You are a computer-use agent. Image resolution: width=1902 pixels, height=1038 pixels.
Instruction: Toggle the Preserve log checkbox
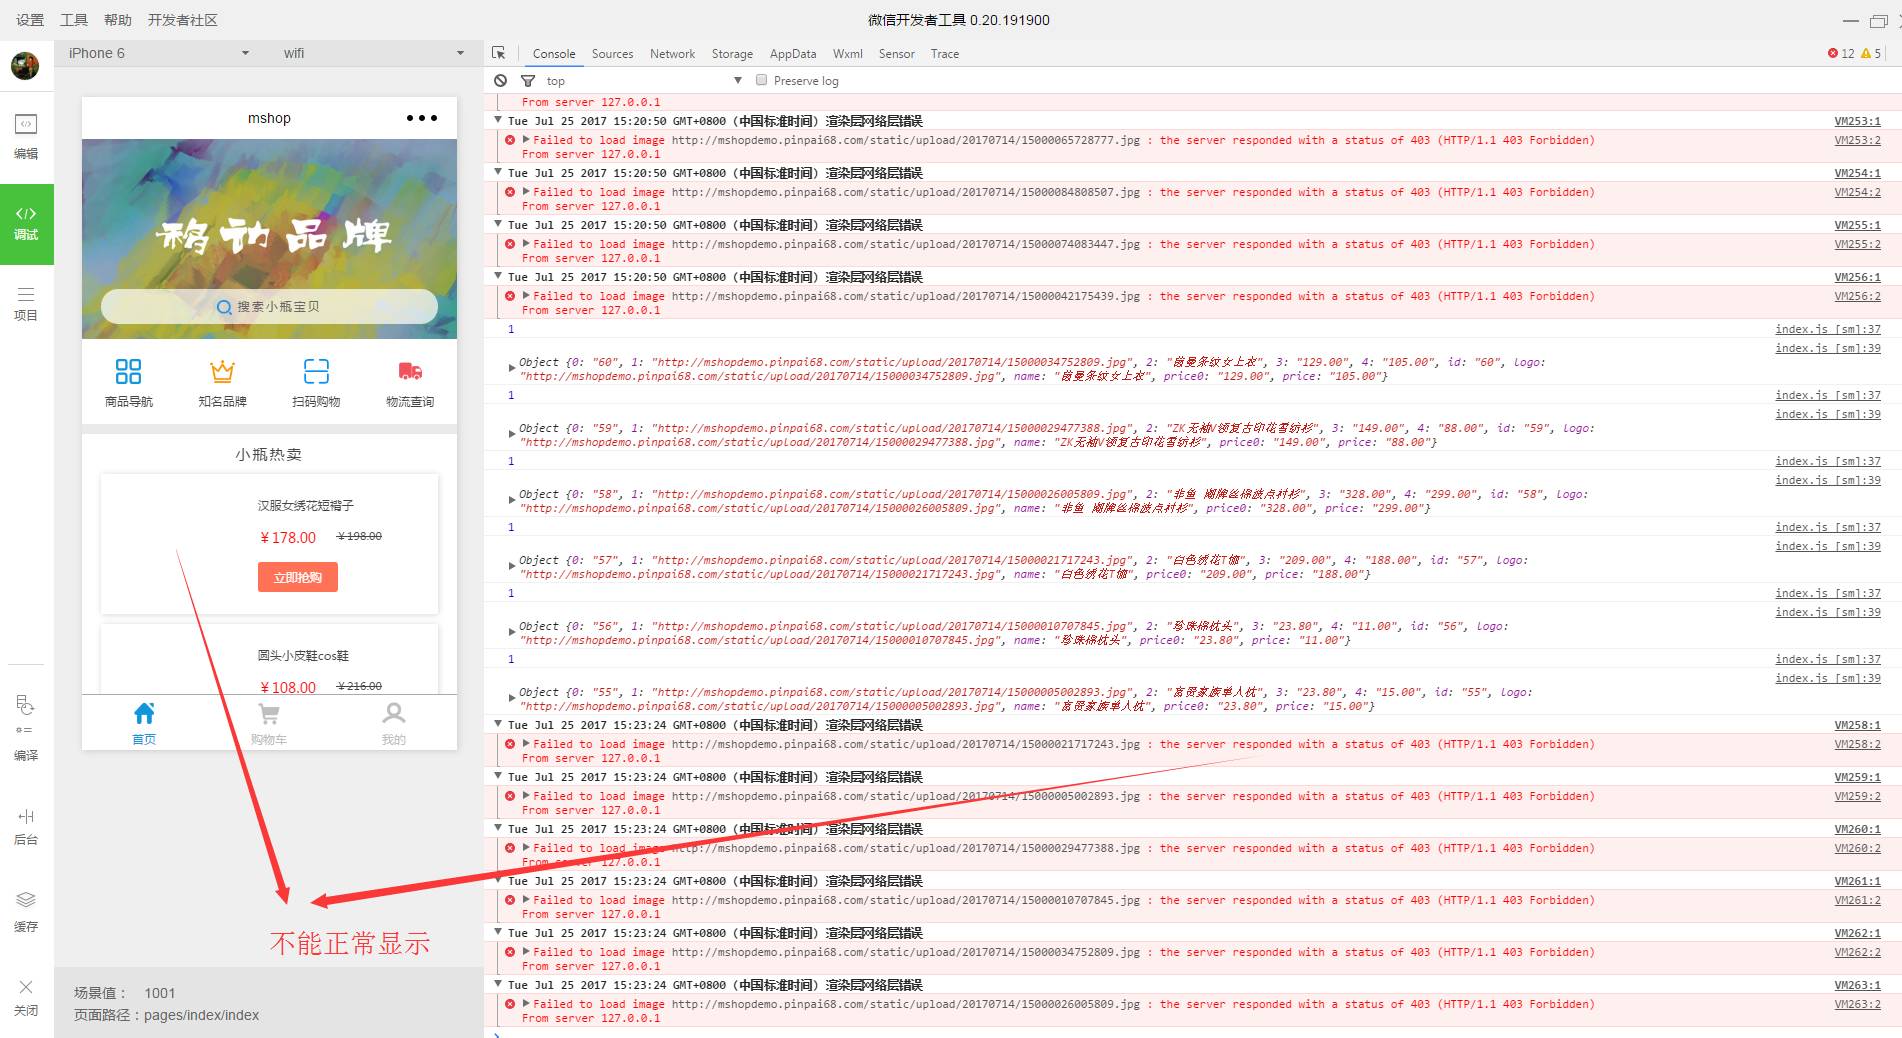(761, 80)
